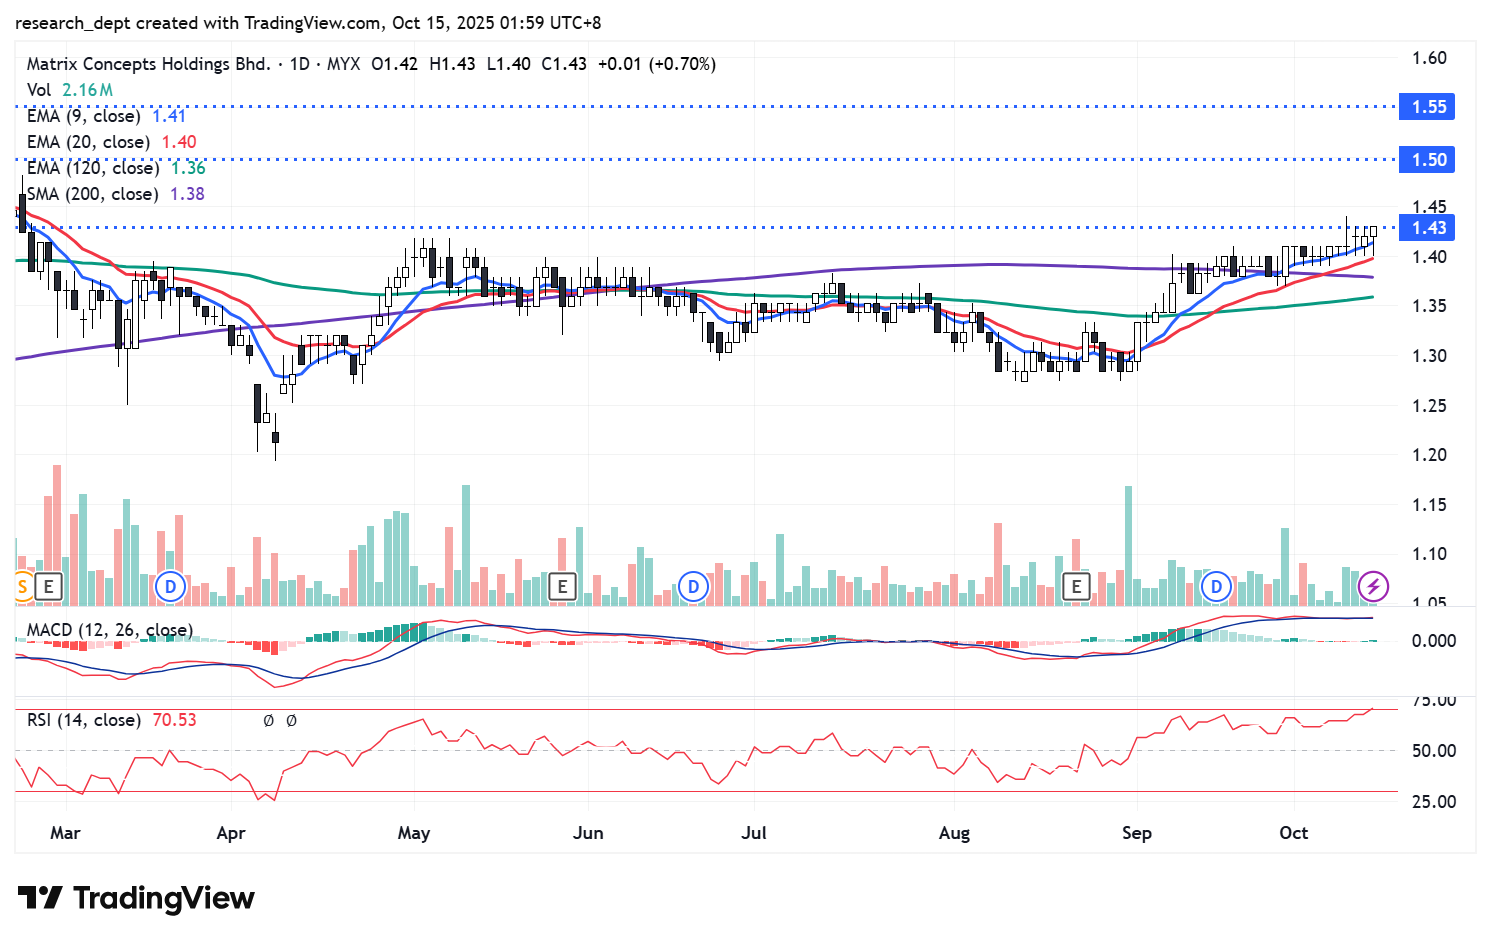Screen dimensions: 1491x943
Task: Select the 1.50 price level label
Action: (1428, 160)
